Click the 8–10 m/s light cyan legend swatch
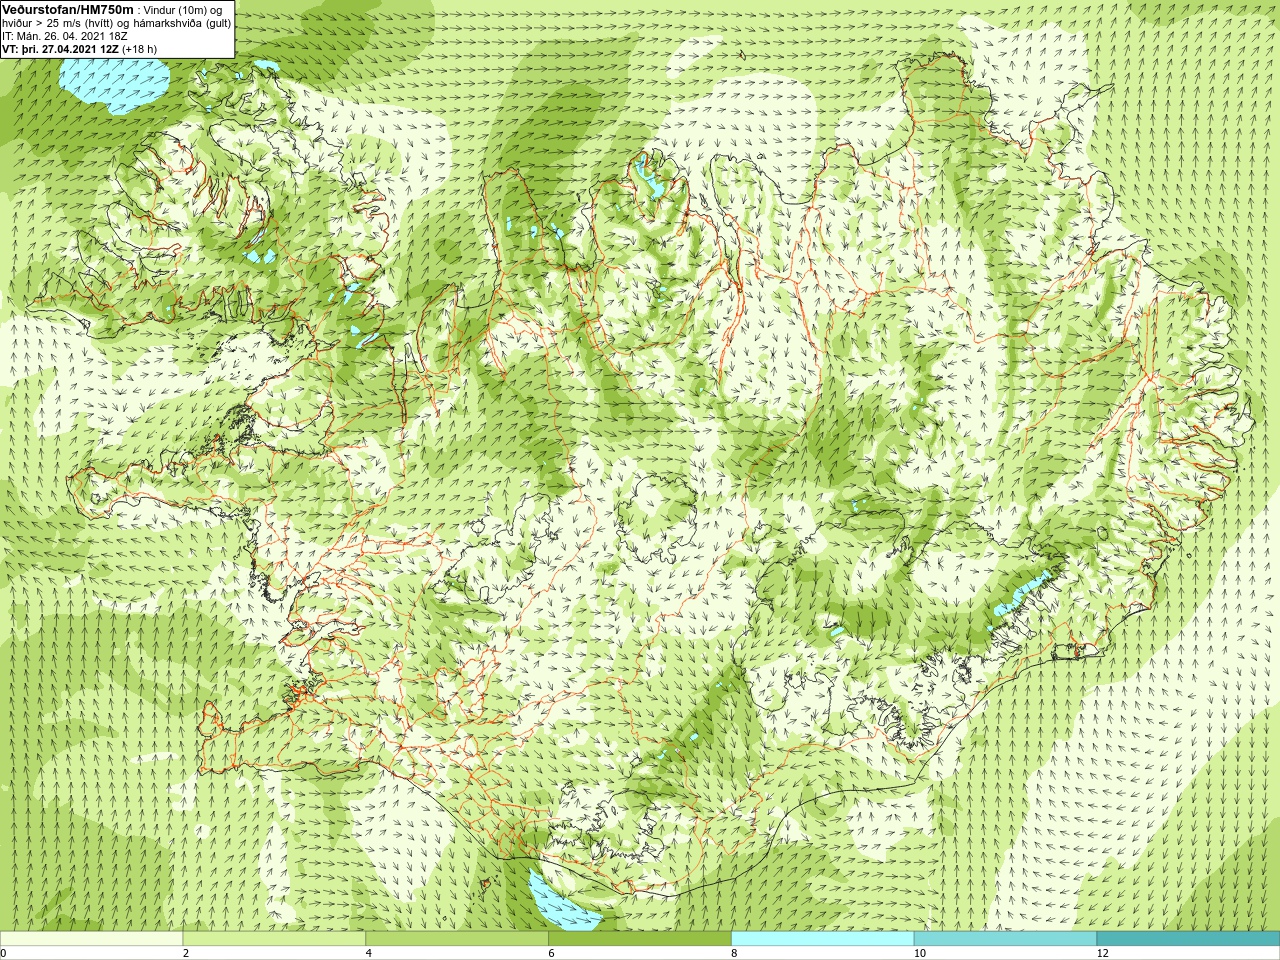The image size is (1280, 960). pyautogui.click(x=822, y=939)
